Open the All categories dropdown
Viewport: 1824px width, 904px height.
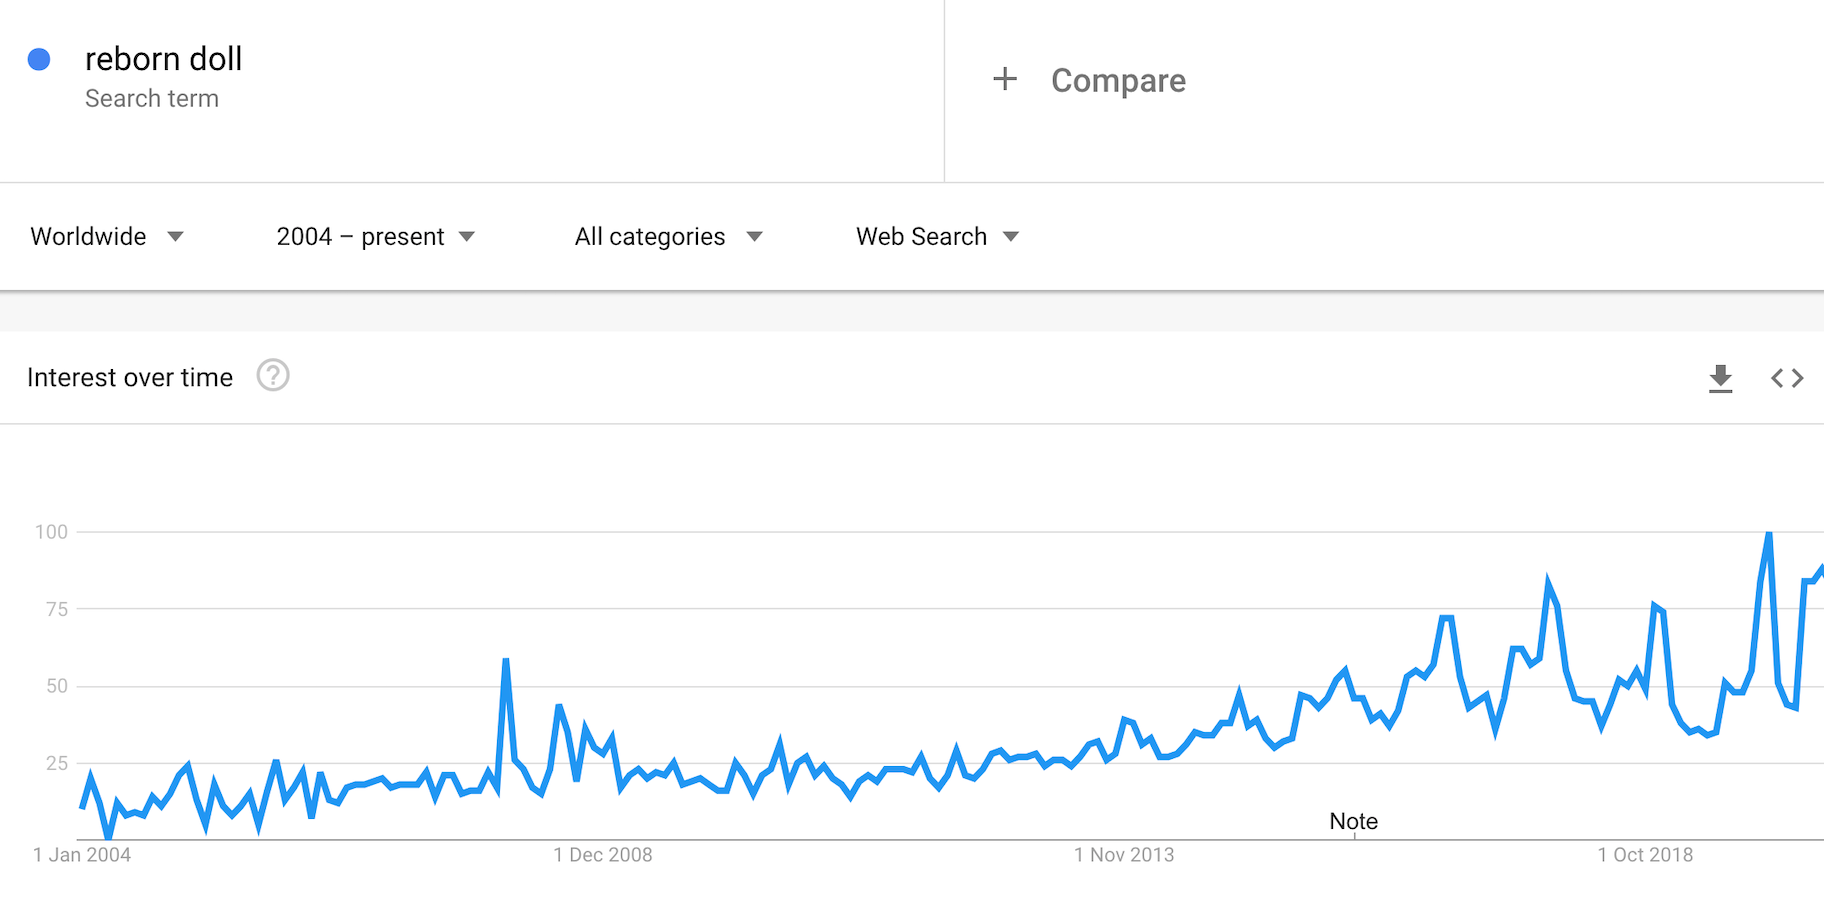pos(668,237)
